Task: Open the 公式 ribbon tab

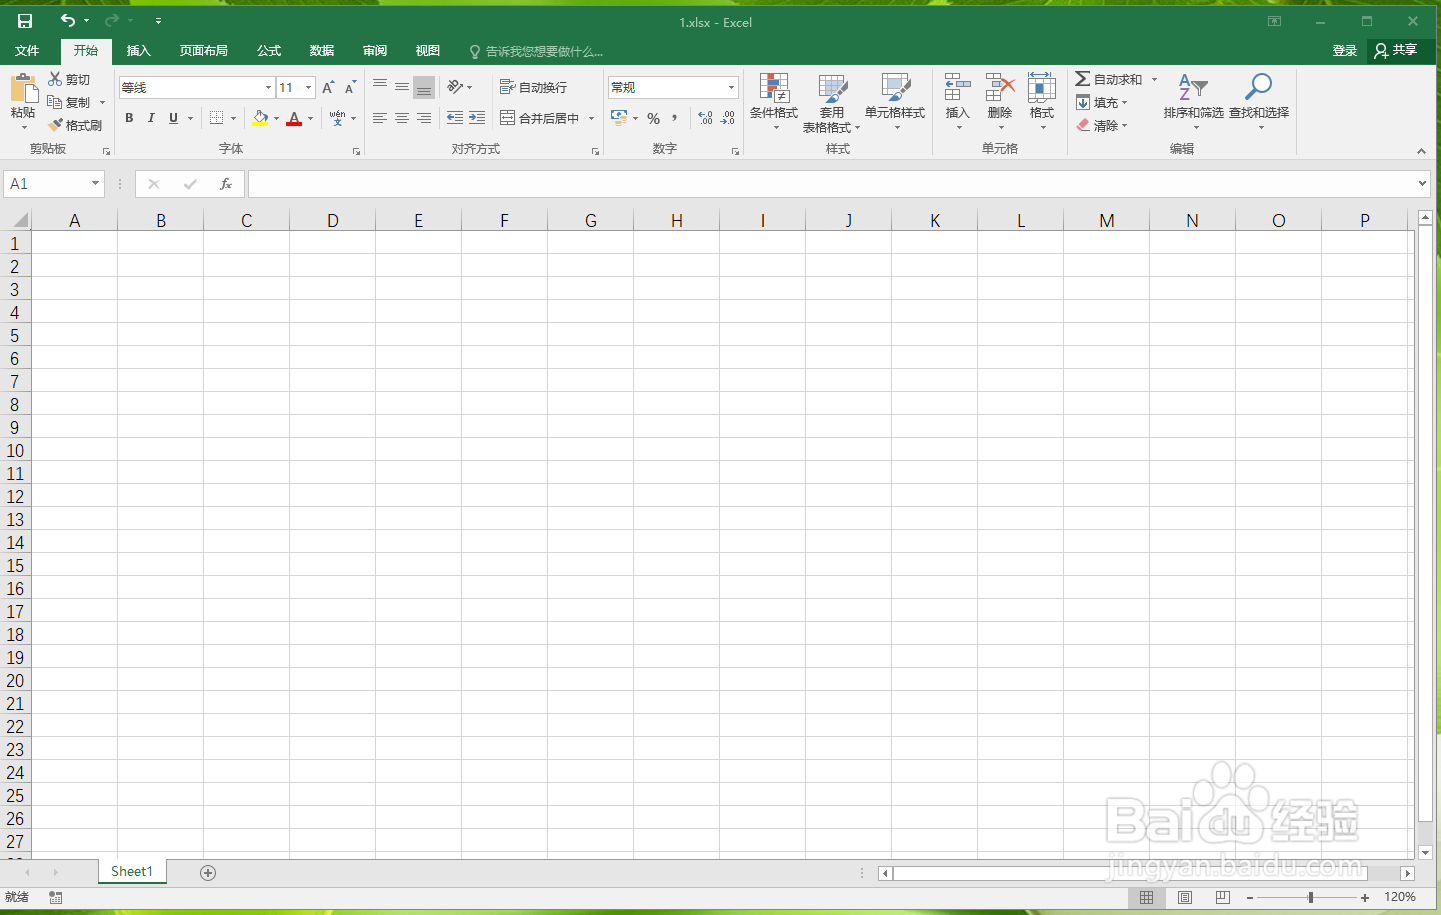Action: (x=268, y=51)
